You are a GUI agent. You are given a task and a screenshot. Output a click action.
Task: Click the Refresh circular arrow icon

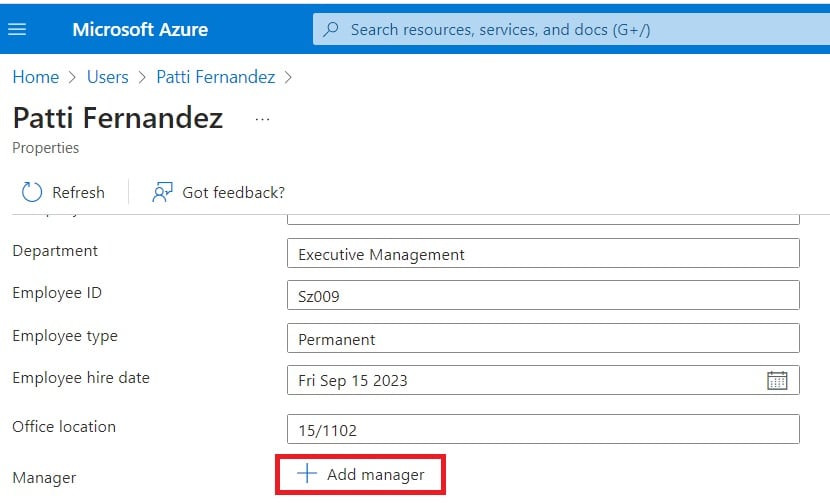32,192
